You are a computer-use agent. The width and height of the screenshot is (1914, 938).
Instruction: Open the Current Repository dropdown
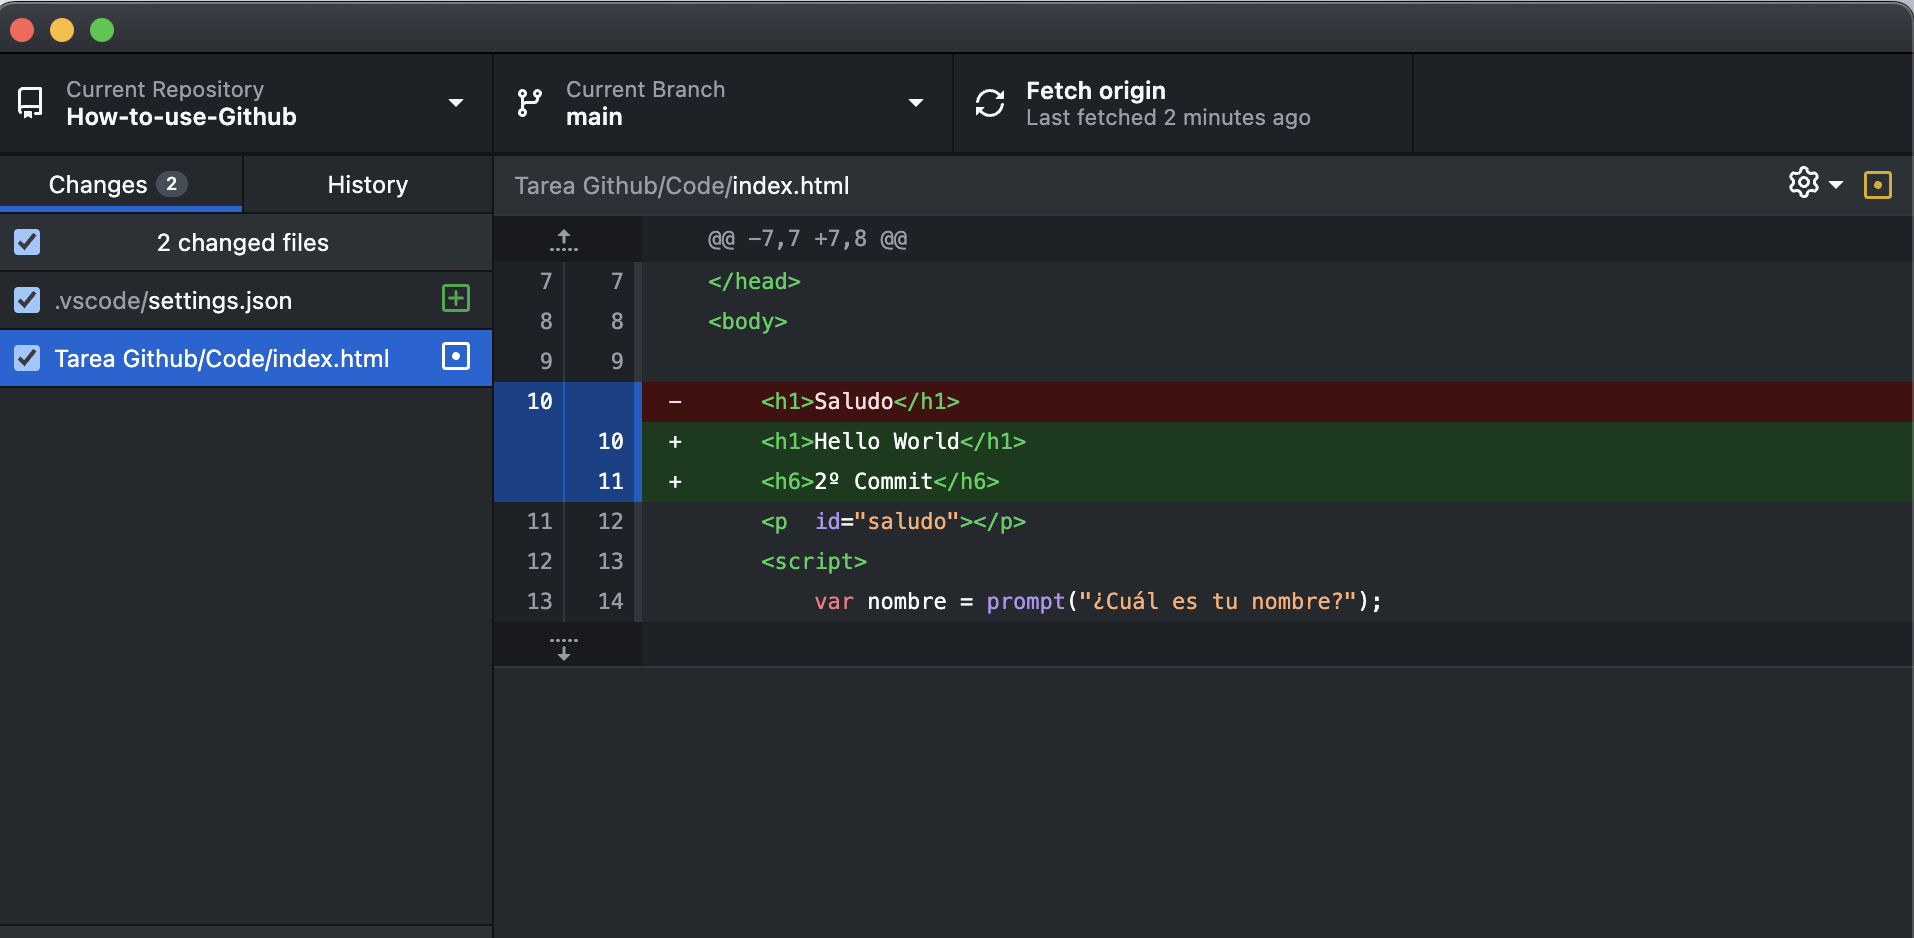tap(456, 103)
